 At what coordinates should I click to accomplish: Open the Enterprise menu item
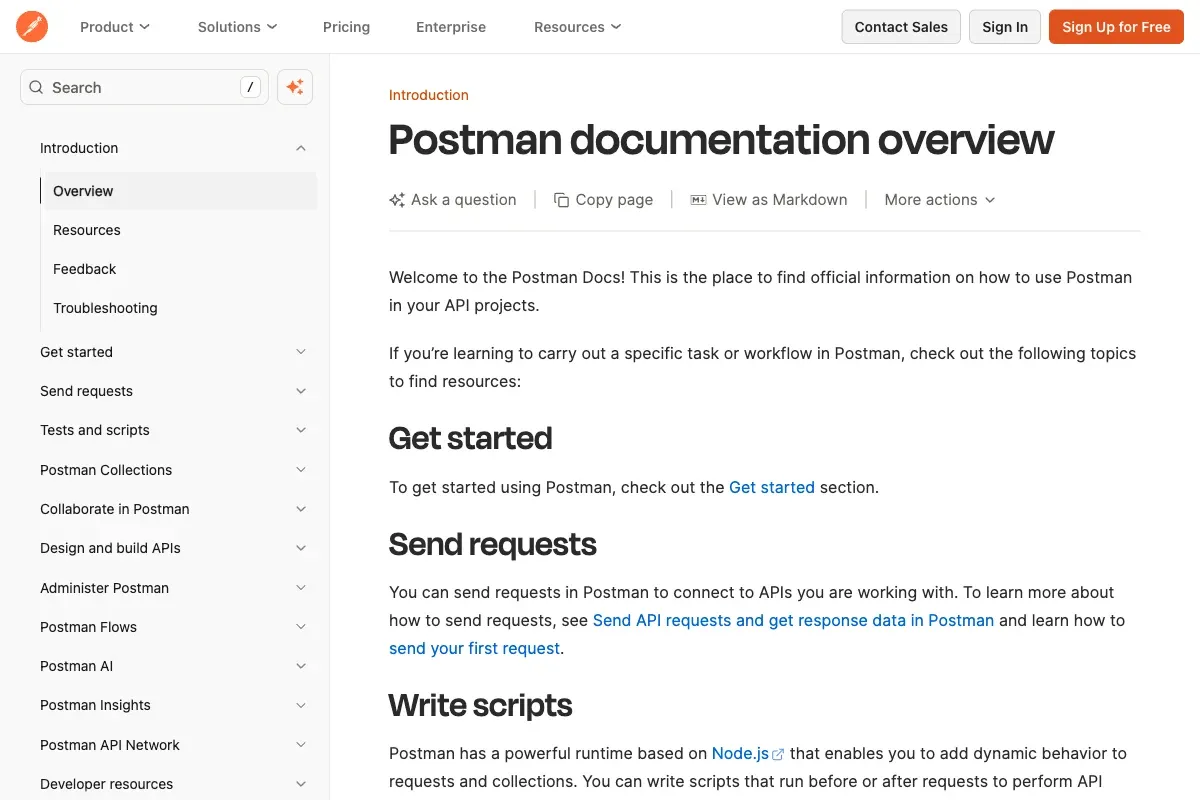451,27
